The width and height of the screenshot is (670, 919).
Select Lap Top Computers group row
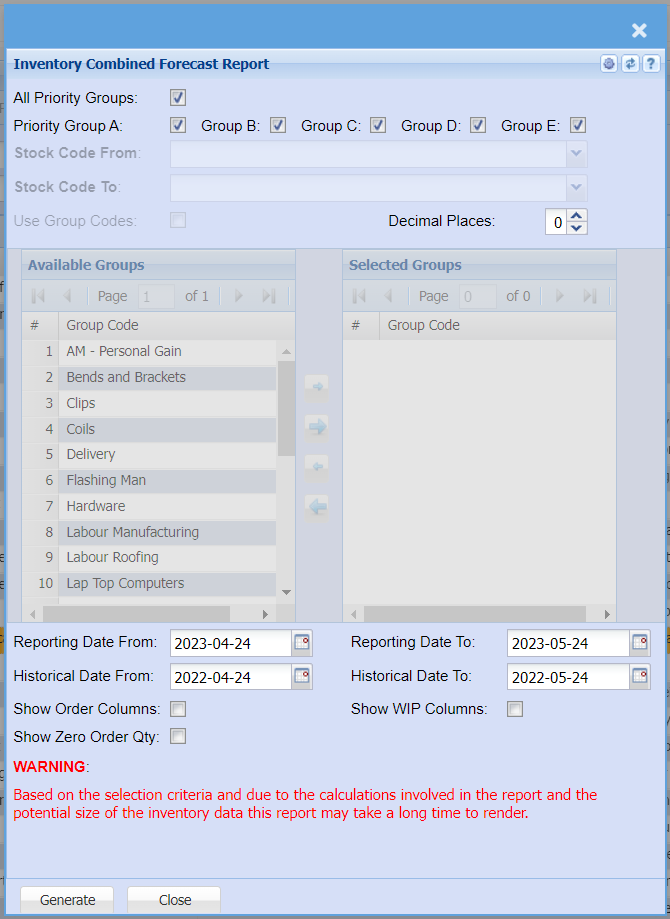[x=149, y=583]
